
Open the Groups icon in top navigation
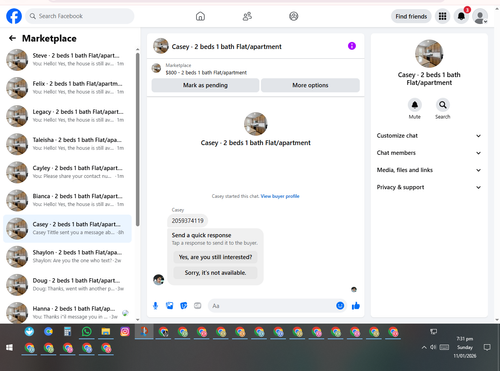(x=293, y=16)
